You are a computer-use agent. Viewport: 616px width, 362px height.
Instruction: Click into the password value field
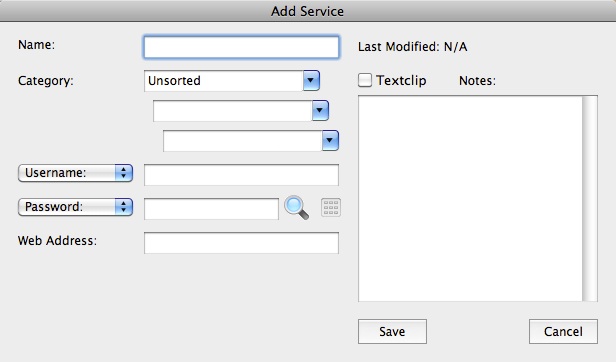211,209
